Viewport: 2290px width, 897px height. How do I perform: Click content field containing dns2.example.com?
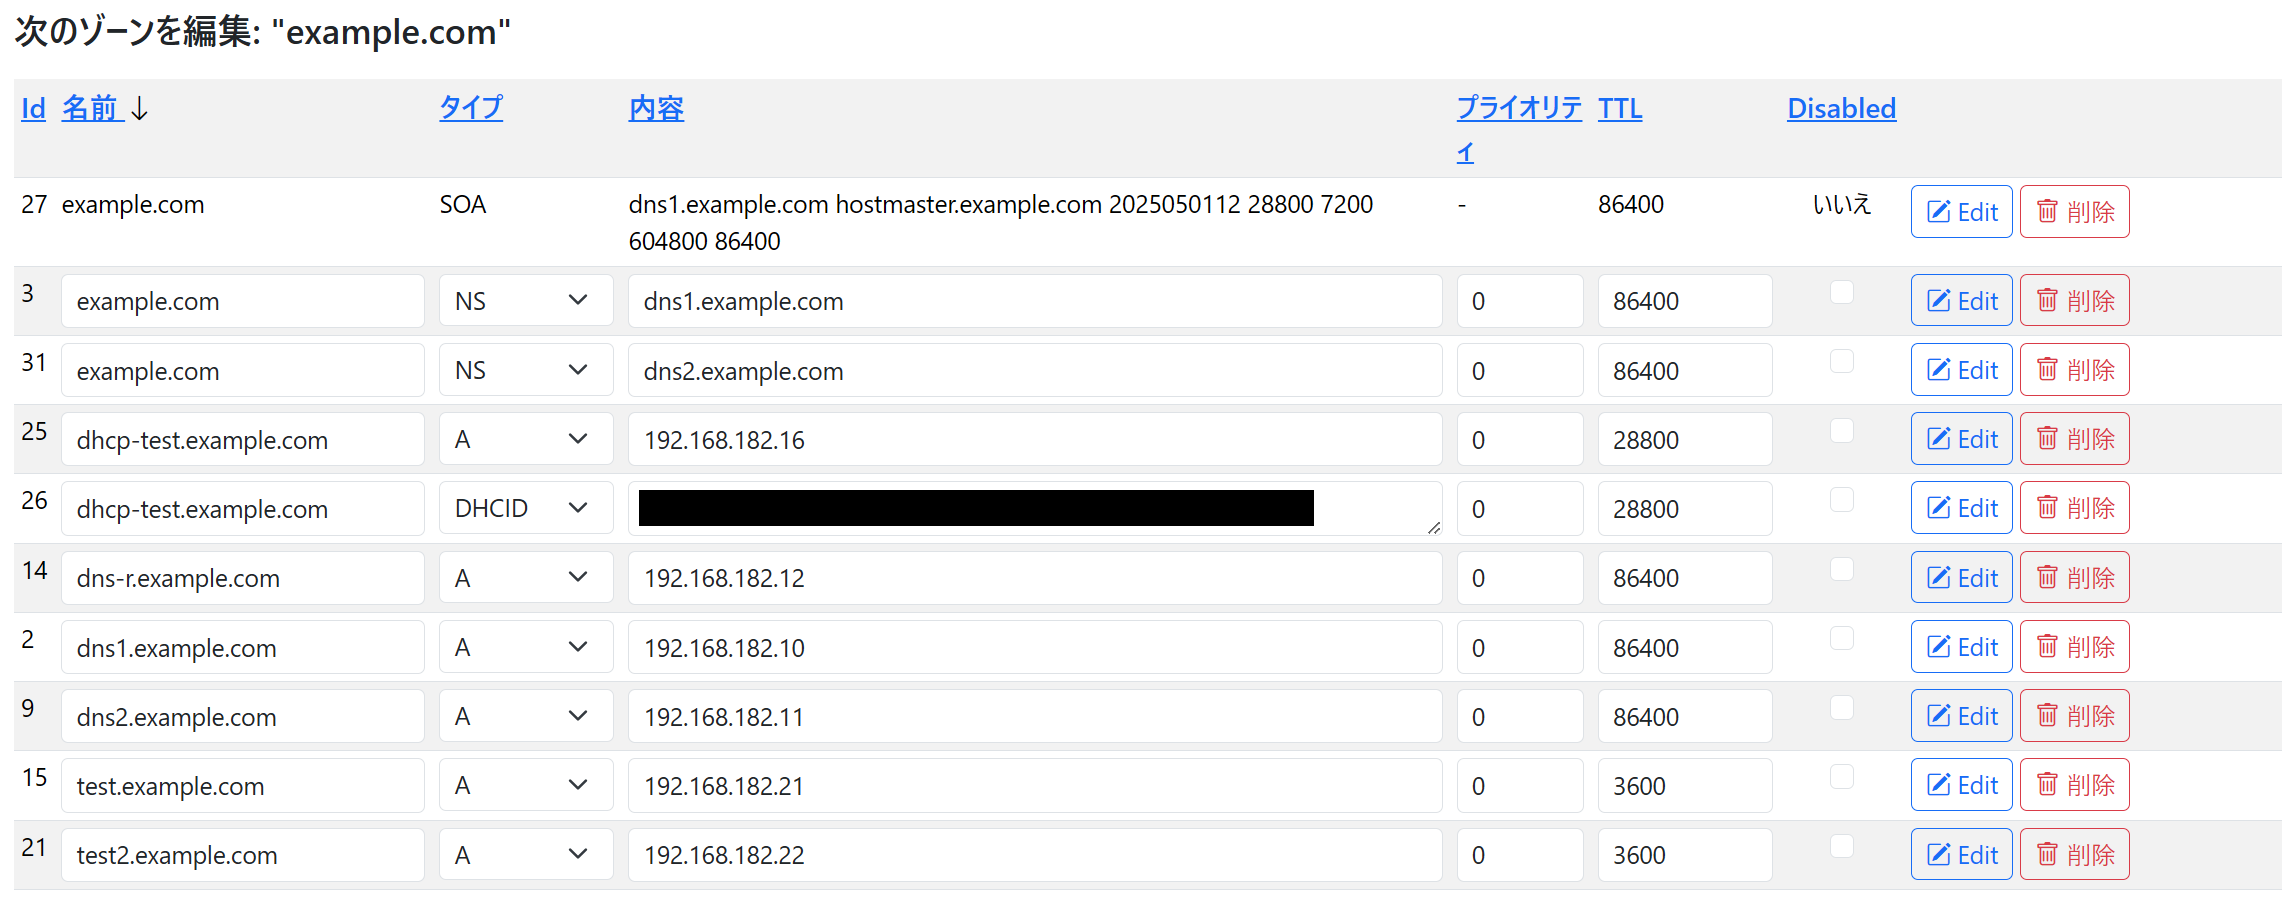point(1035,370)
